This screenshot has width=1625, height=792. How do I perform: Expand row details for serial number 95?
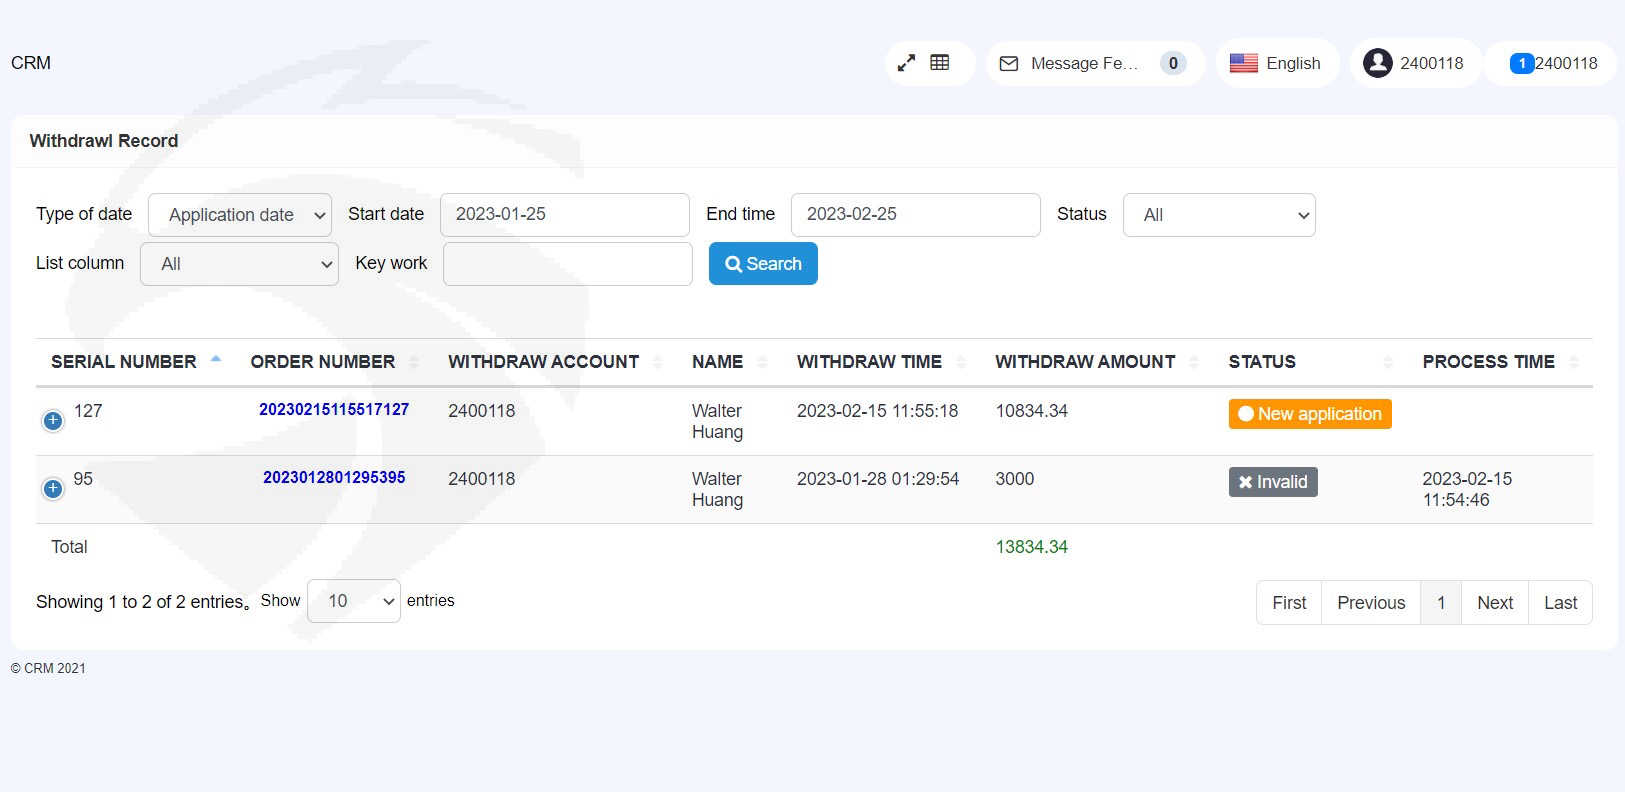coord(53,489)
